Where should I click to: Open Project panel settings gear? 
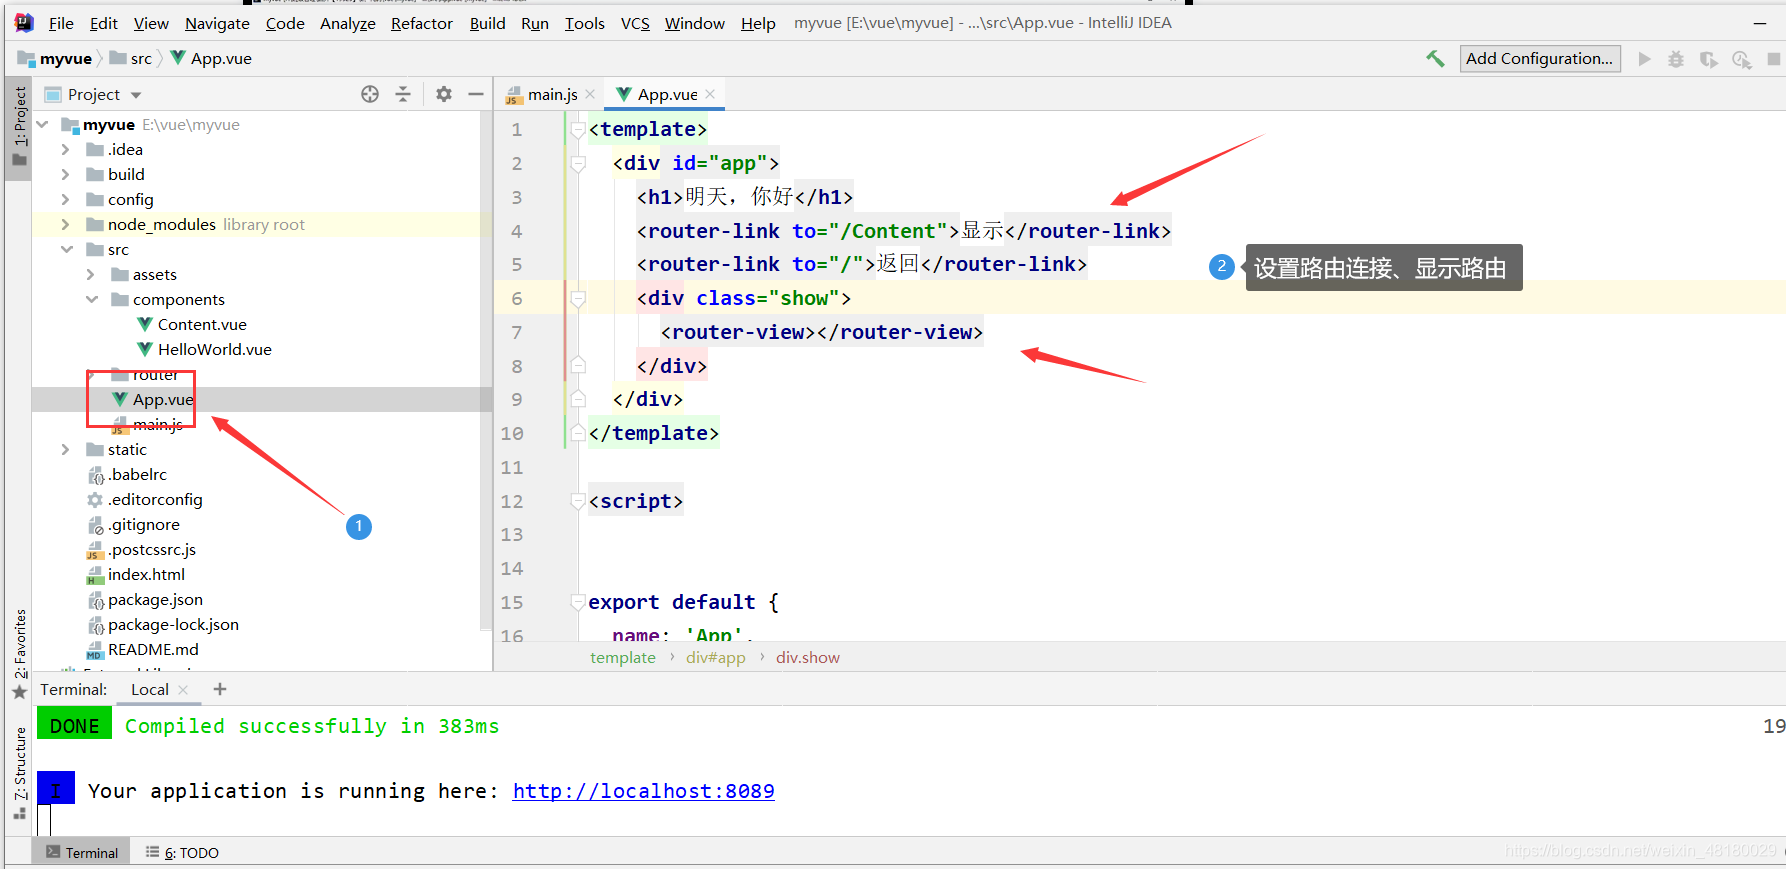[444, 94]
